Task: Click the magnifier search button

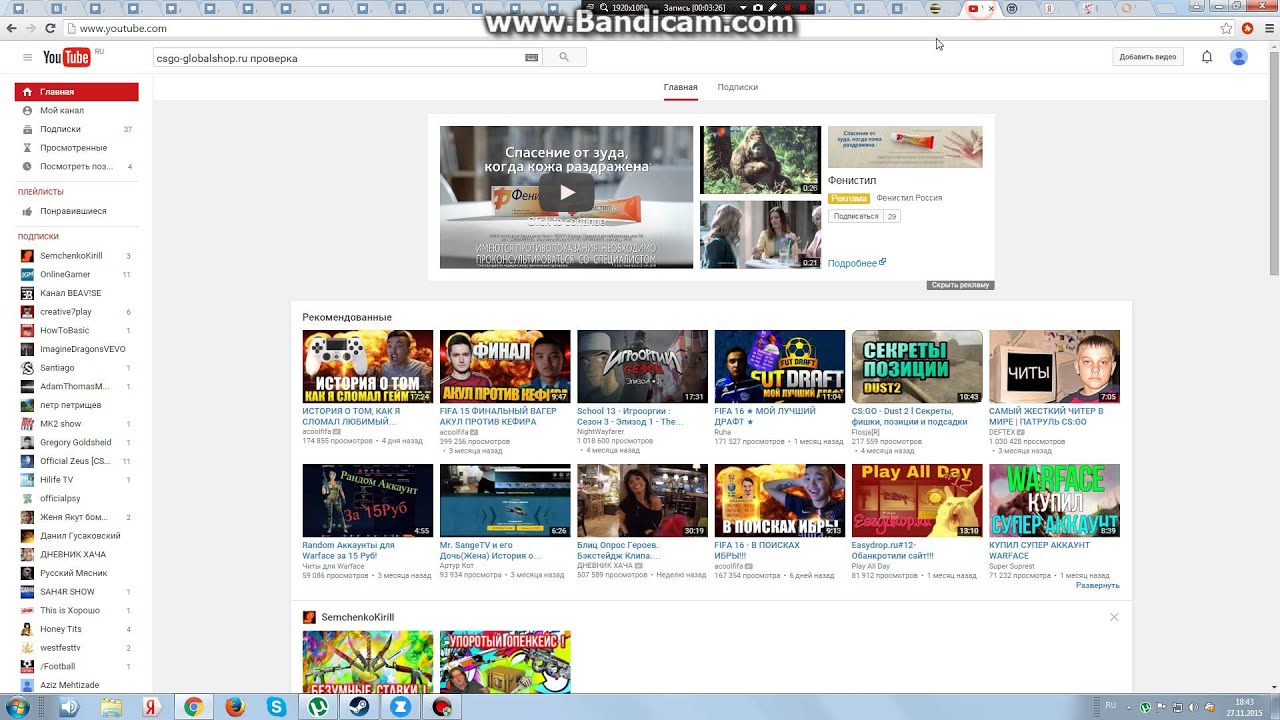Action: pos(564,58)
